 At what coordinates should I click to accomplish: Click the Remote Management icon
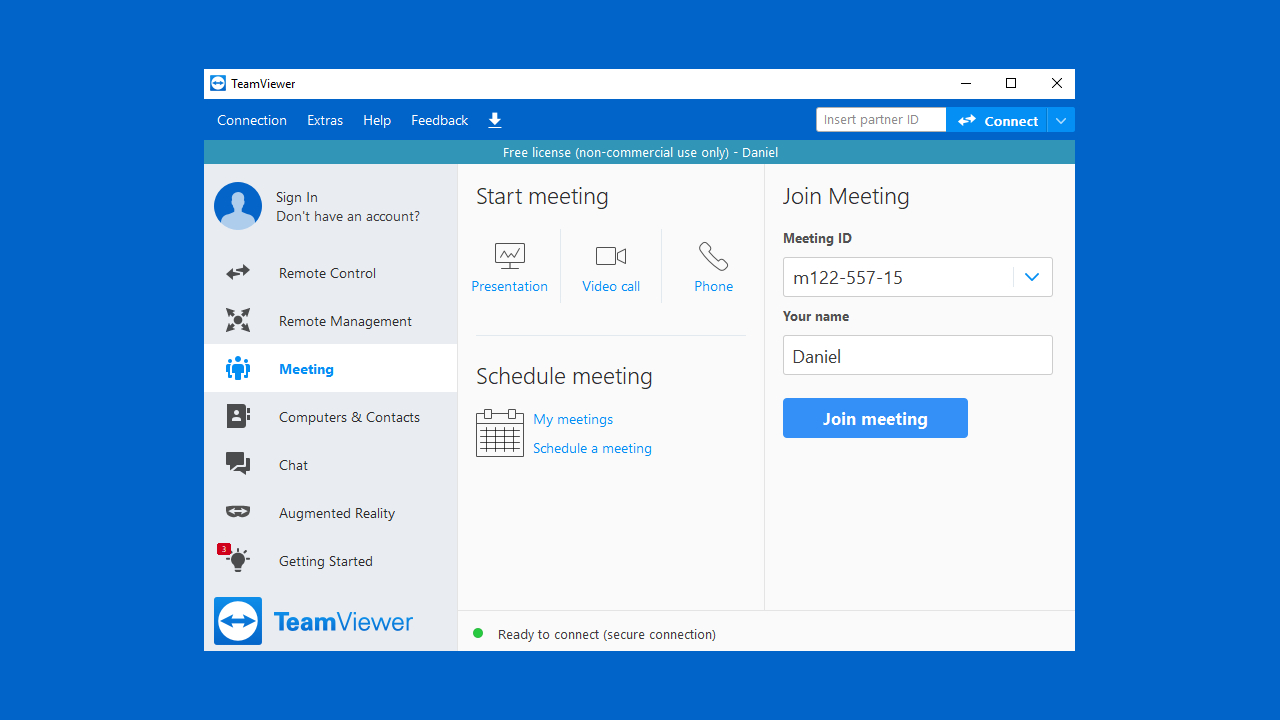(x=238, y=321)
